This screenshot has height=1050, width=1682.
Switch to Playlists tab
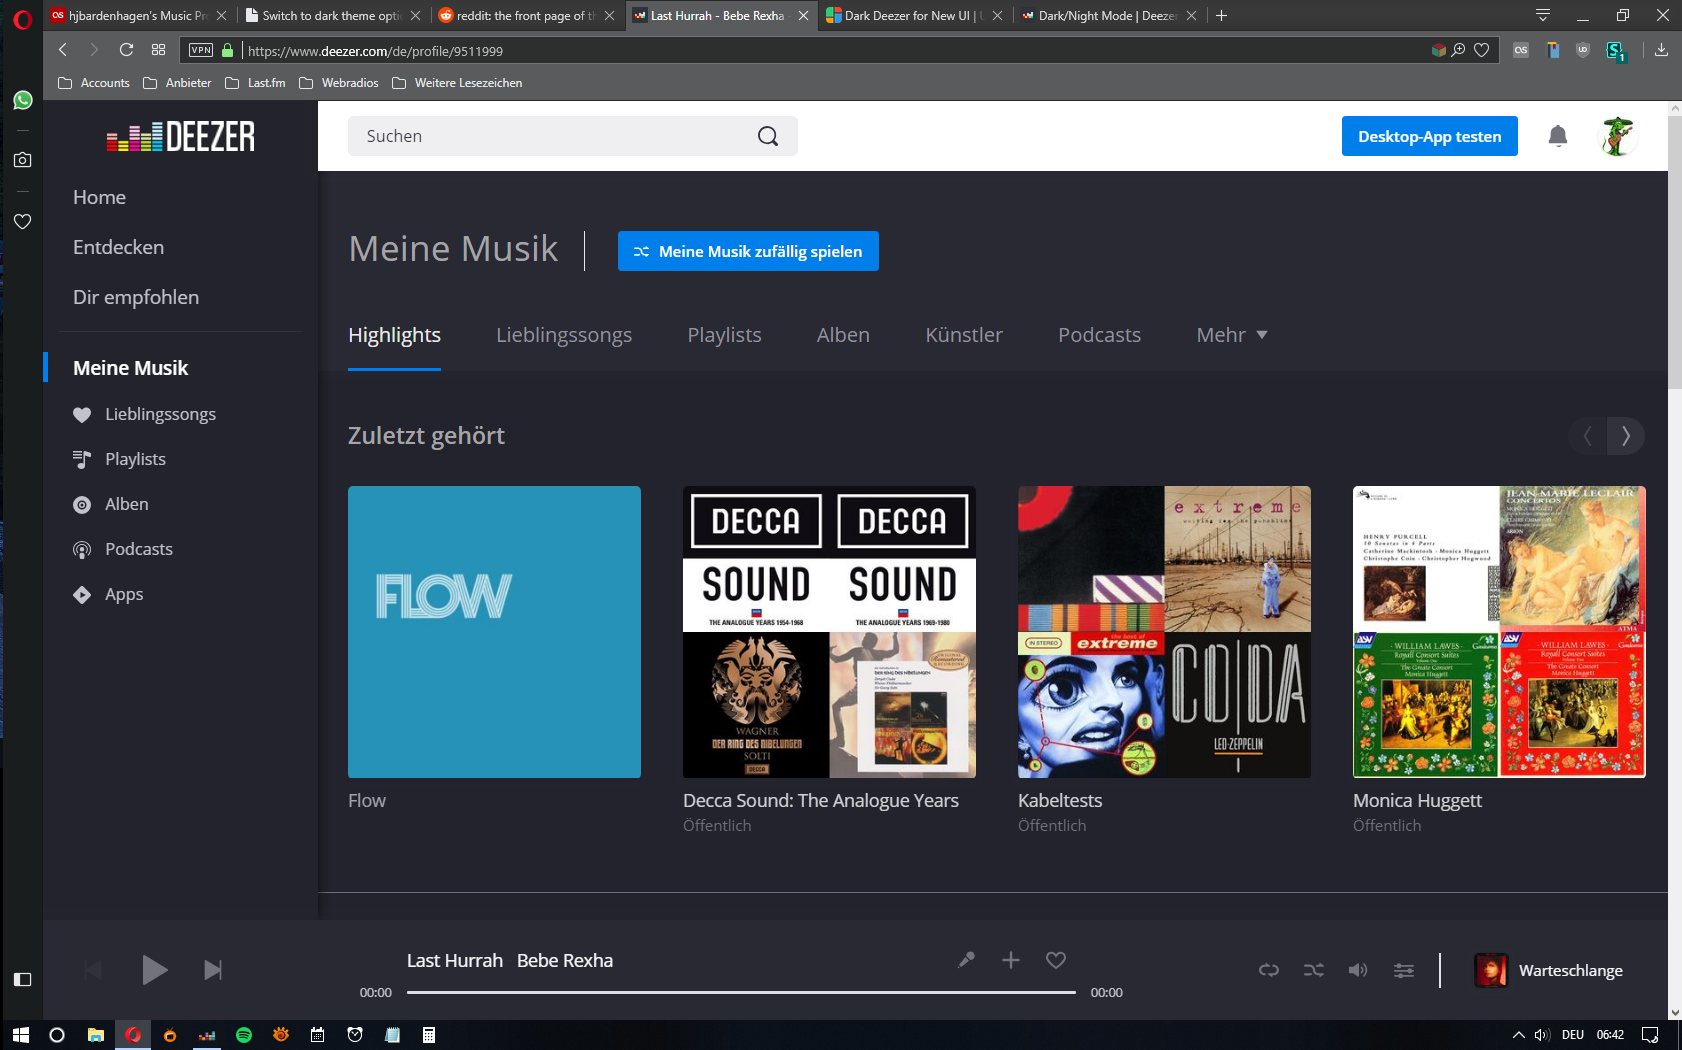pyautogui.click(x=724, y=335)
